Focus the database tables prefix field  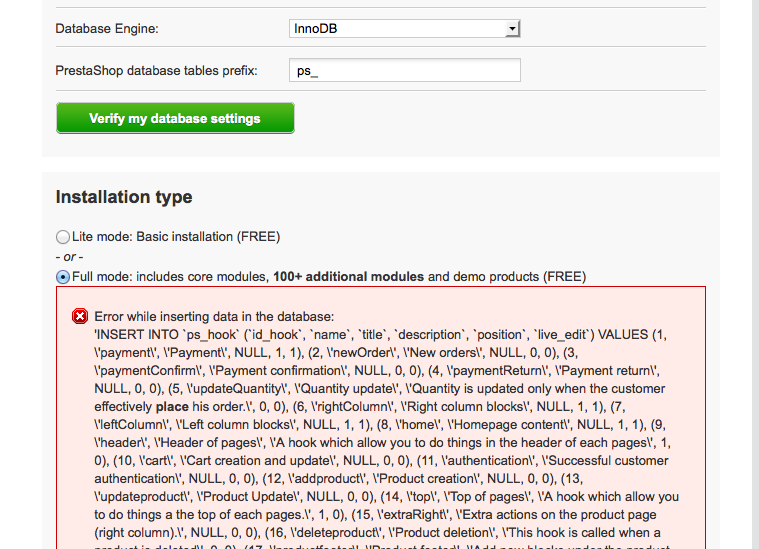404,70
